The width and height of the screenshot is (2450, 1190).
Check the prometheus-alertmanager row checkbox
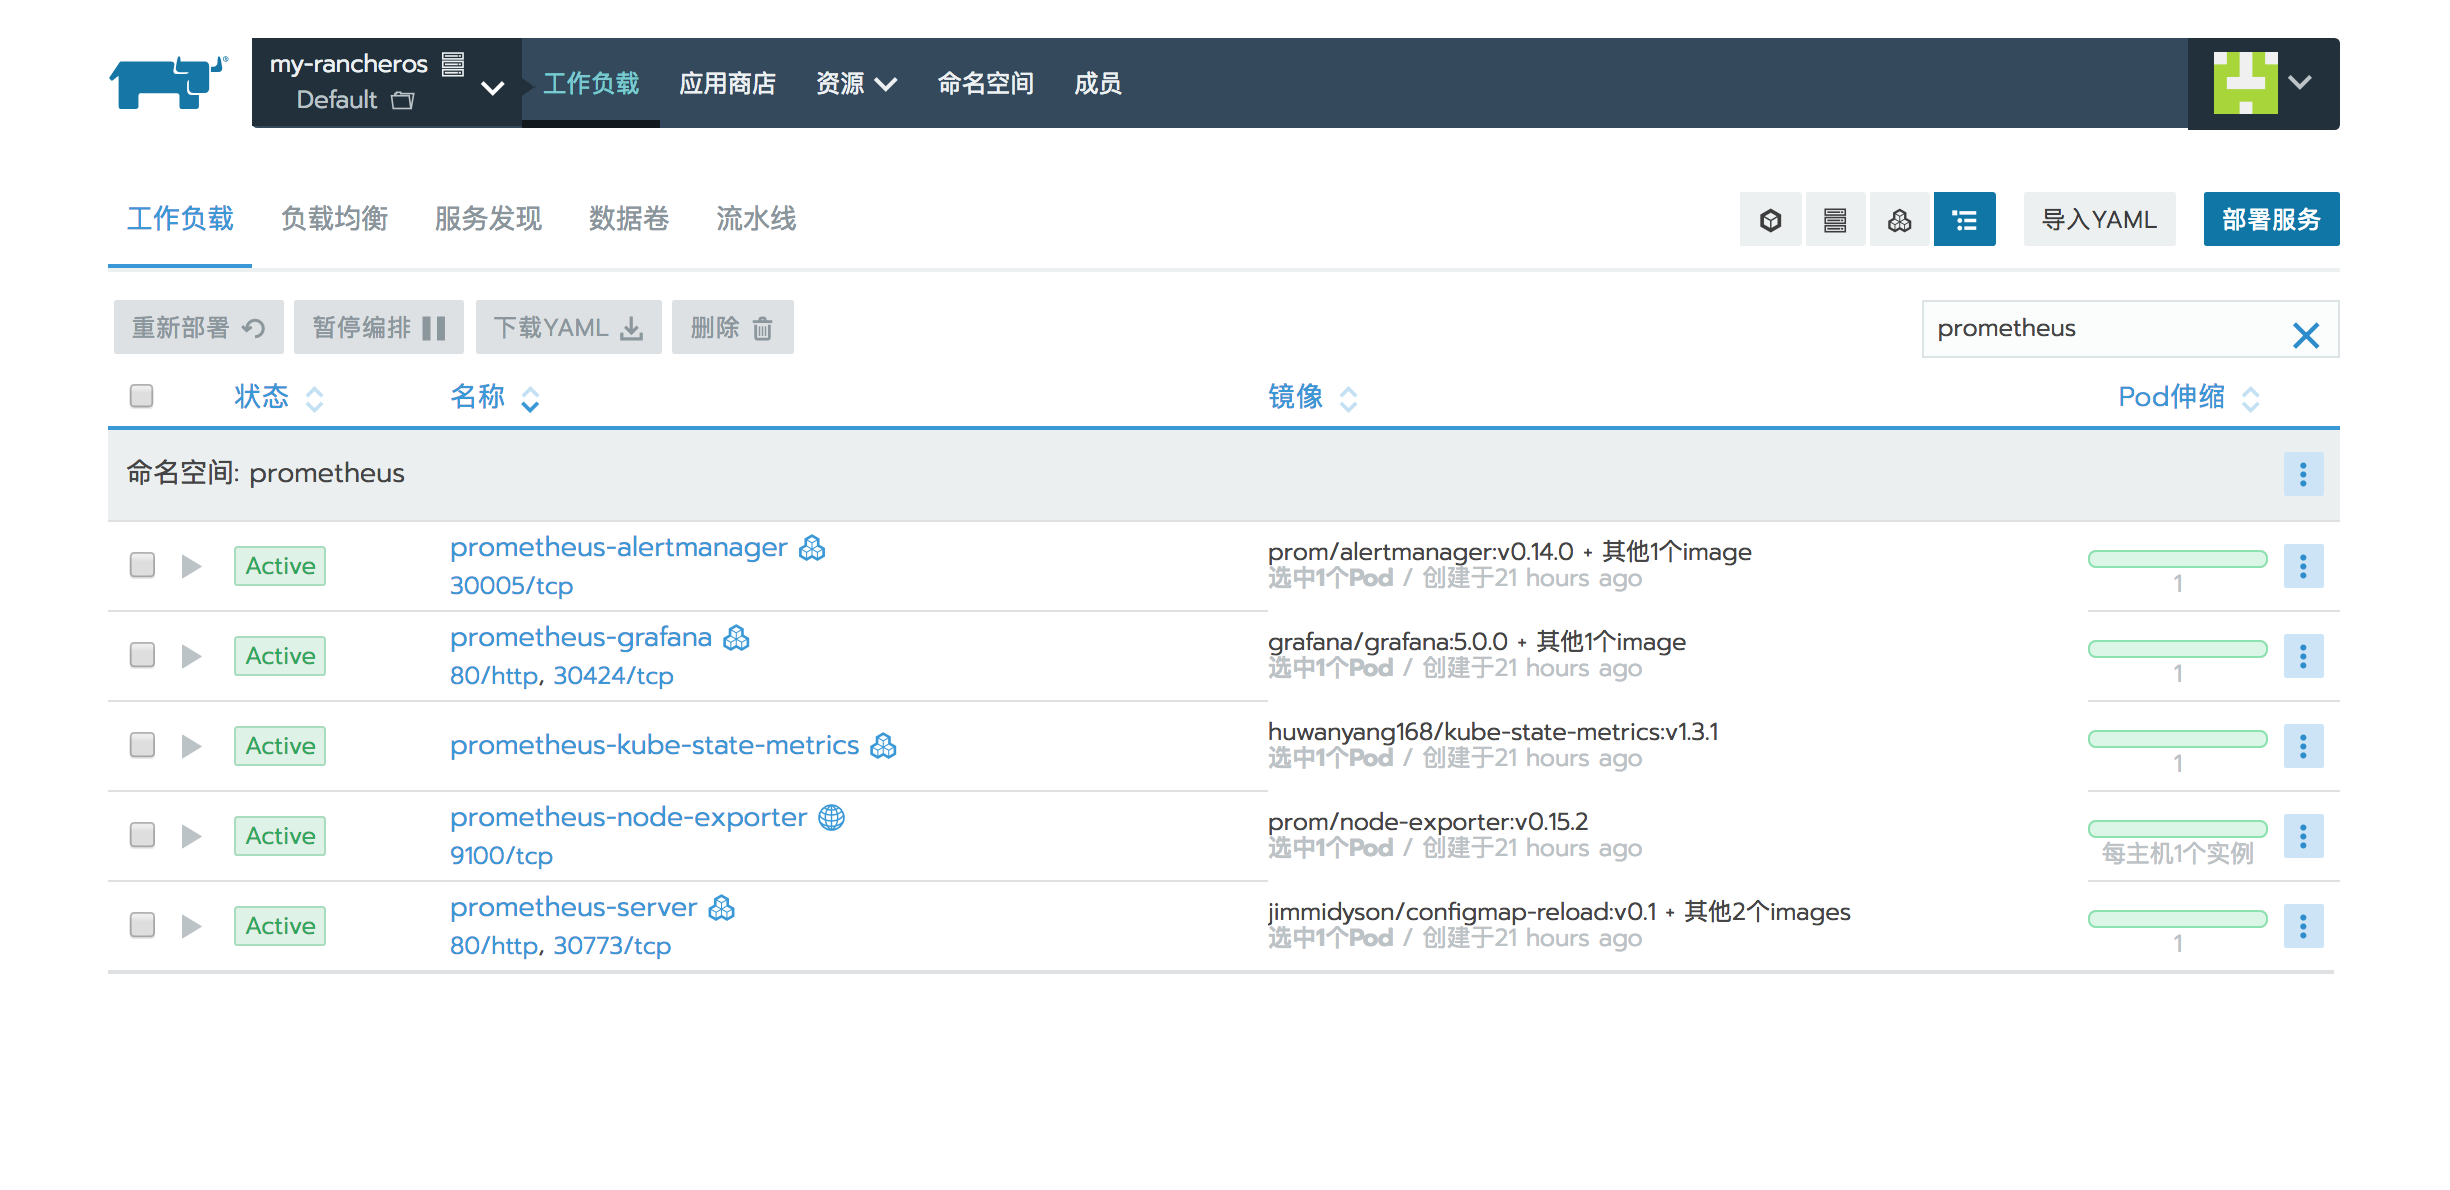[142, 565]
